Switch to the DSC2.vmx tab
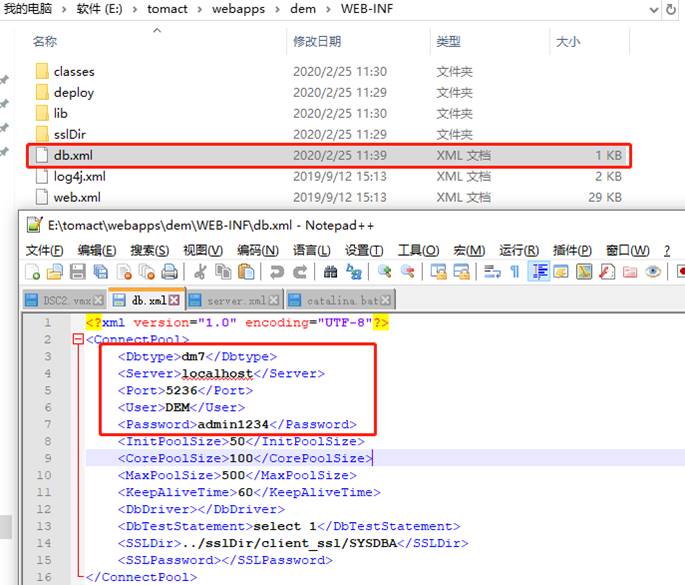 [64, 300]
